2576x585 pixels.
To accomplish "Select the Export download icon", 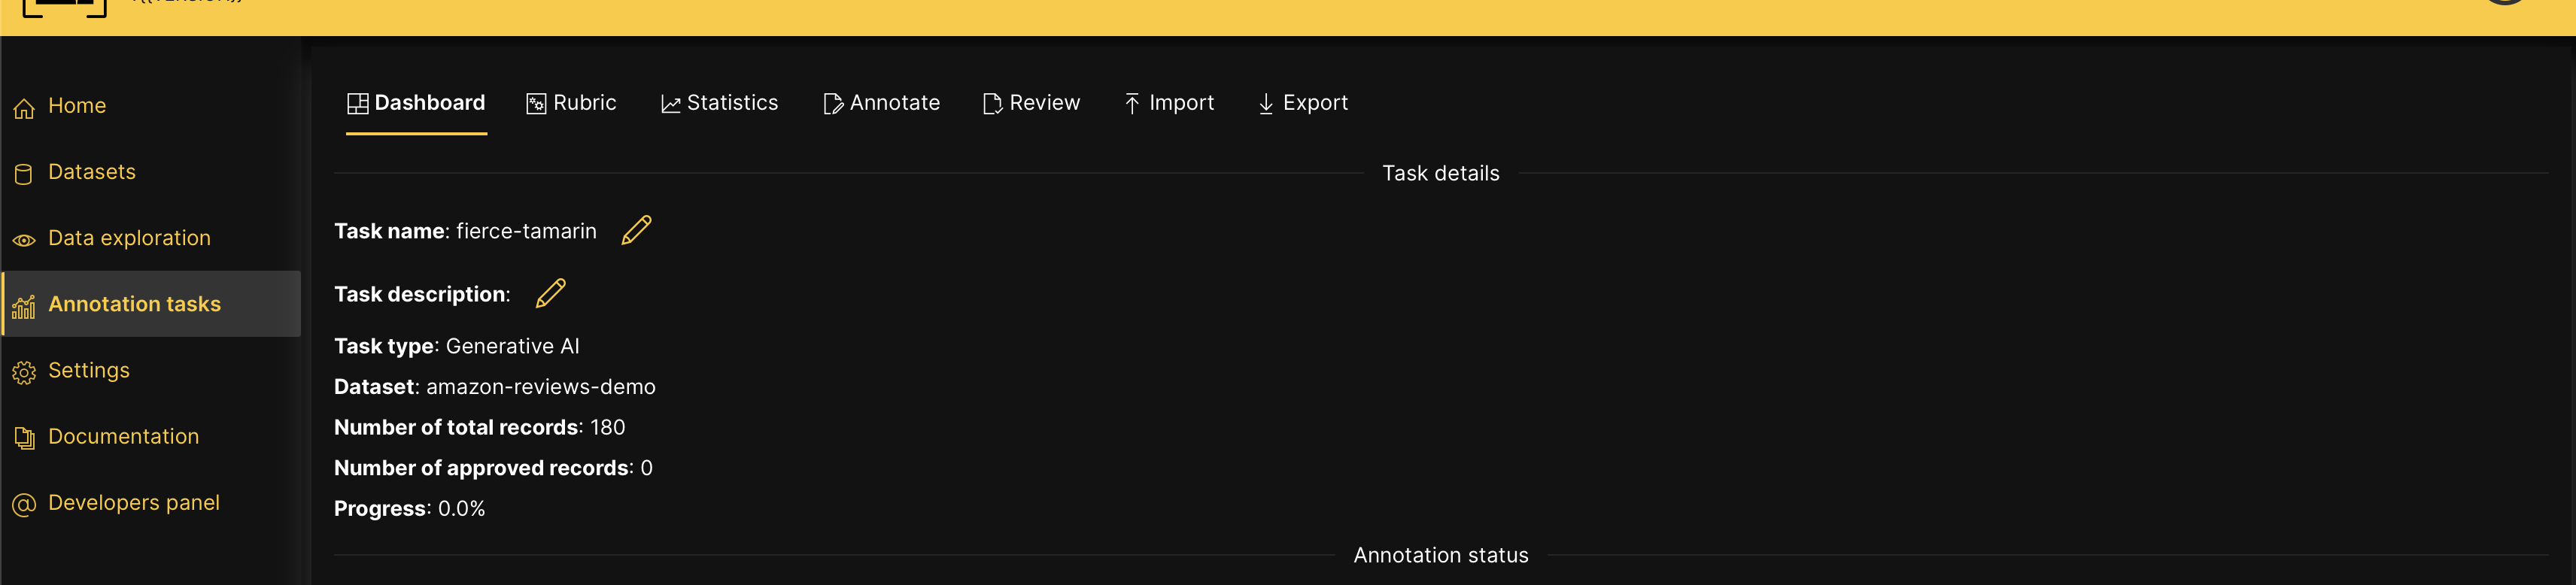I will 1265,102.
